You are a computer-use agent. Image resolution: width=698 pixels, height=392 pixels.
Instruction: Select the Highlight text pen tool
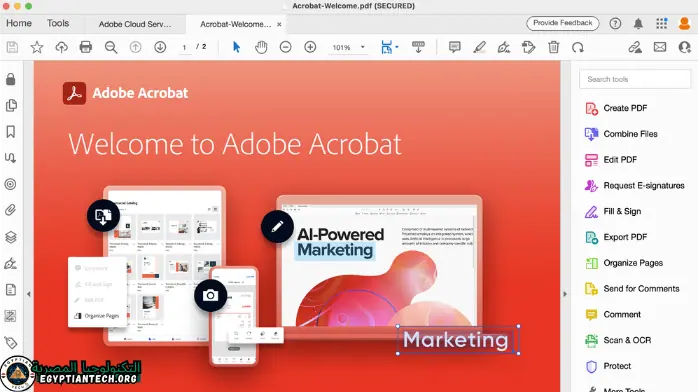pyautogui.click(x=479, y=47)
